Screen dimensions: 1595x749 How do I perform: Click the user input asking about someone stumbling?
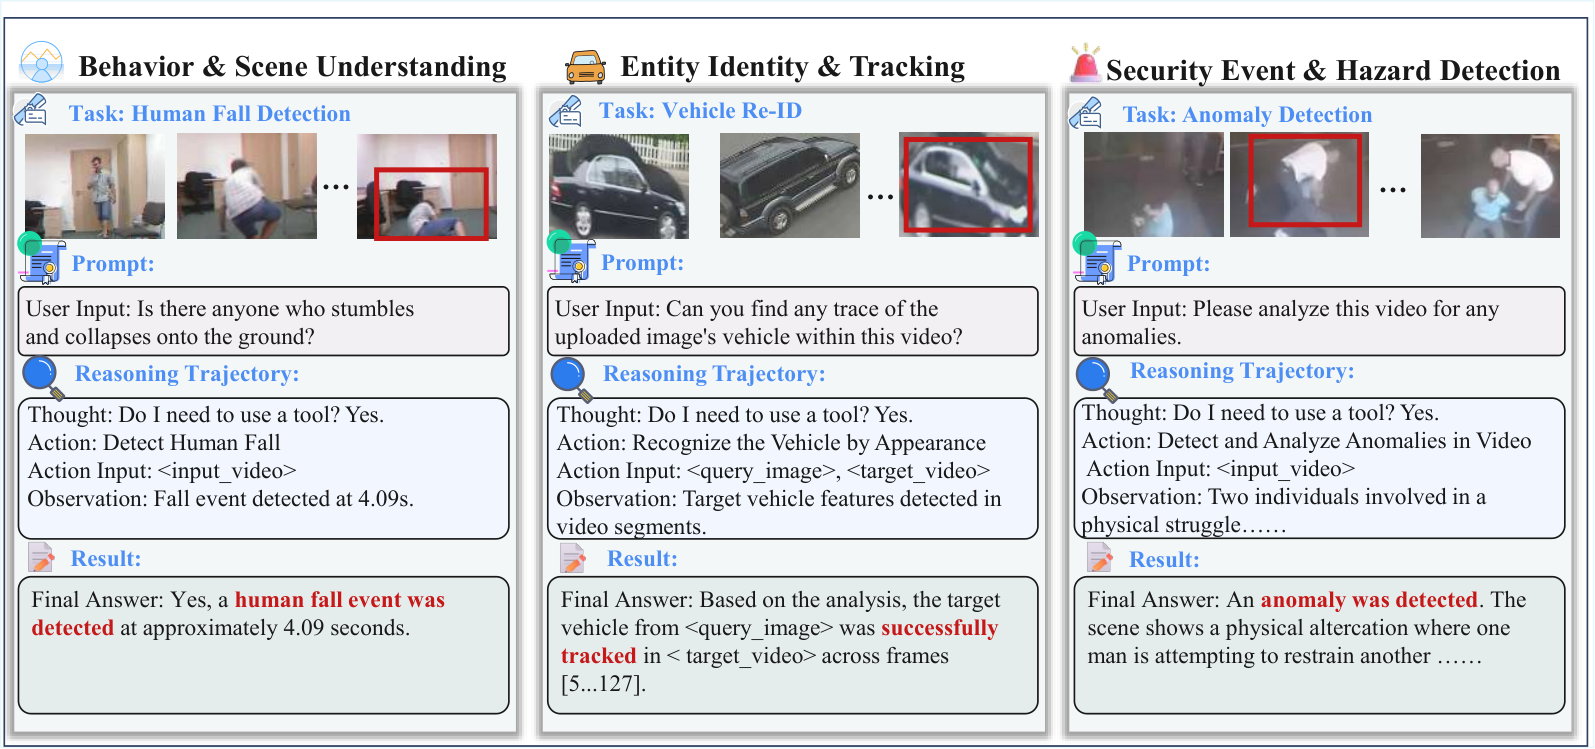(x=264, y=322)
